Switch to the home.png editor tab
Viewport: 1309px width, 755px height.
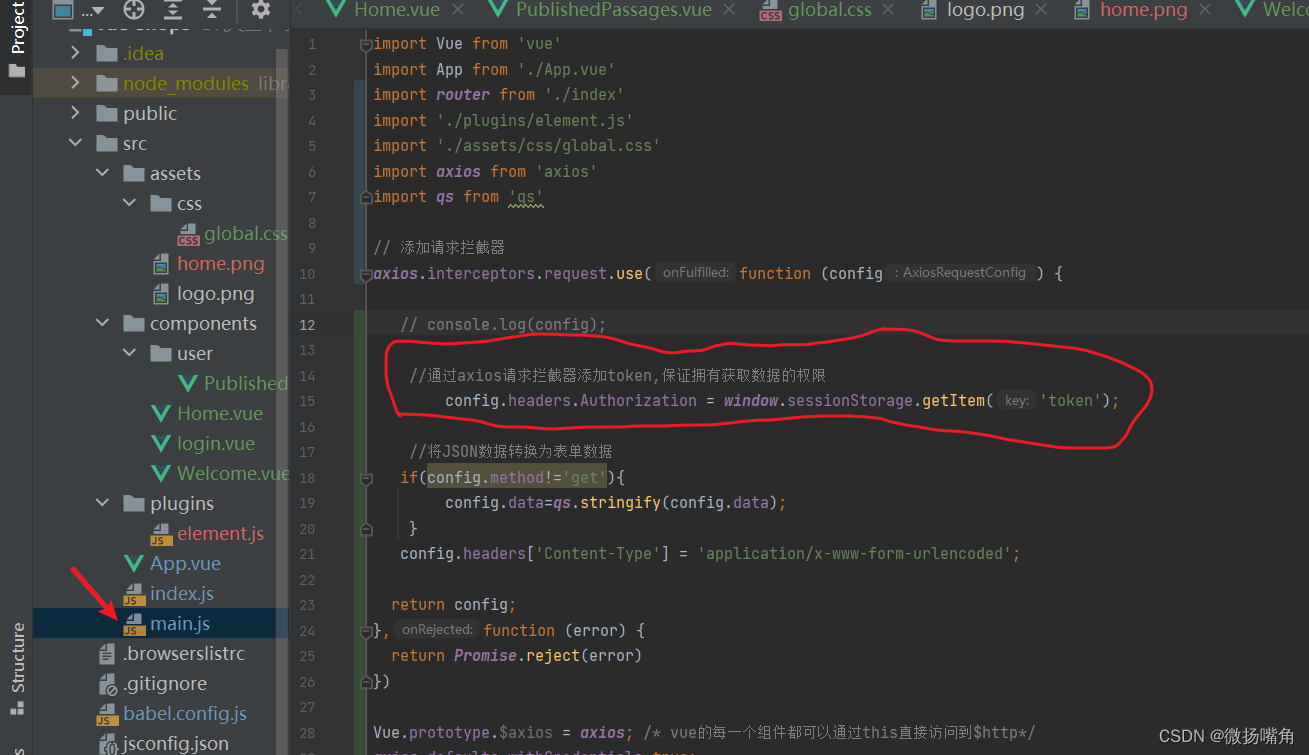1144,10
